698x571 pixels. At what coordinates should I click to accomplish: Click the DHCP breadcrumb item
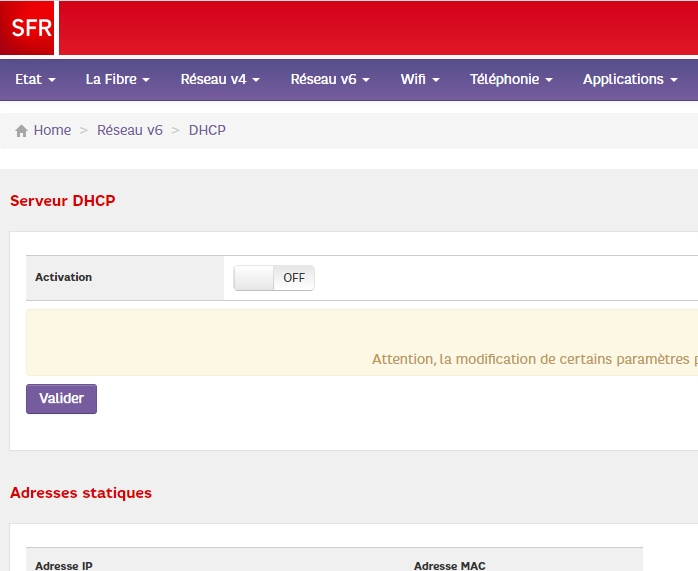click(x=207, y=131)
